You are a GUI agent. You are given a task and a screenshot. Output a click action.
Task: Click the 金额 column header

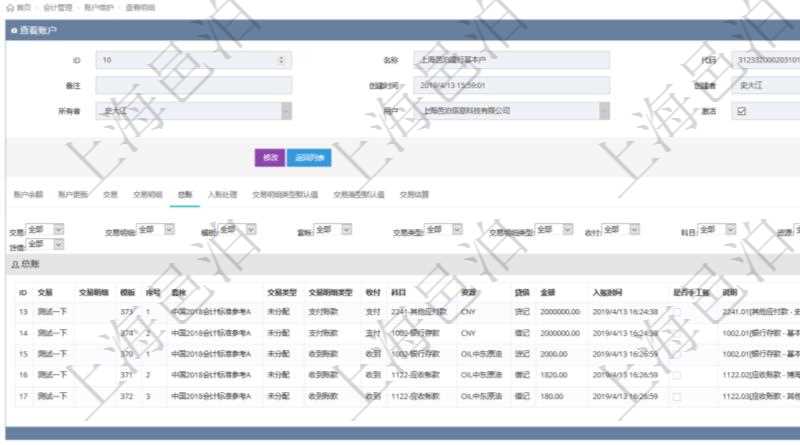coord(547,292)
